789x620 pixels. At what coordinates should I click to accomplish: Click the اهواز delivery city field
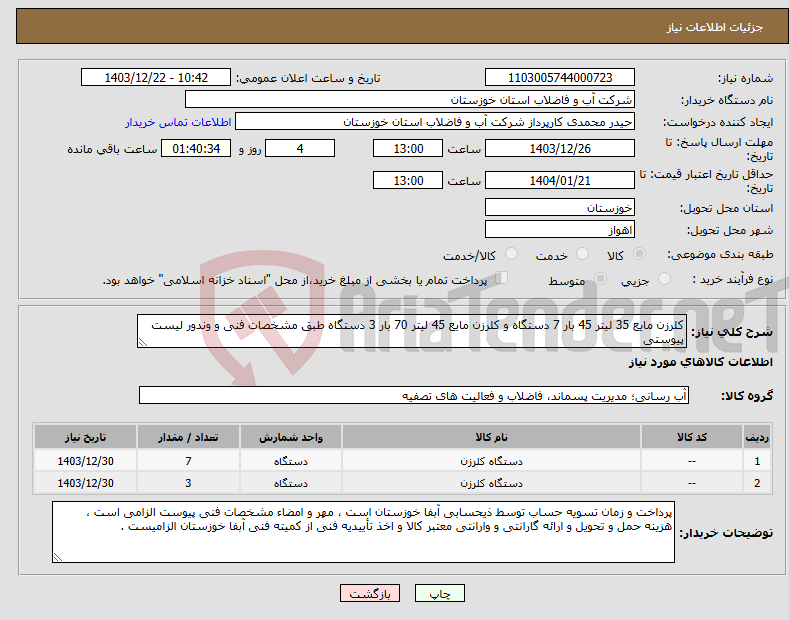pyautogui.click(x=560, y=229)
